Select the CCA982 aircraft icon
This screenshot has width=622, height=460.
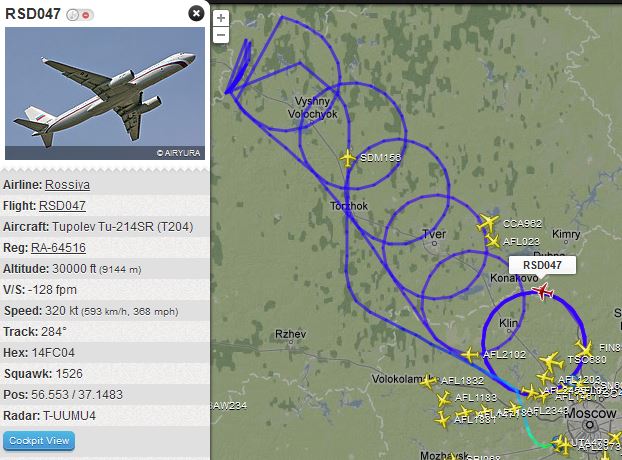(488, 223)
